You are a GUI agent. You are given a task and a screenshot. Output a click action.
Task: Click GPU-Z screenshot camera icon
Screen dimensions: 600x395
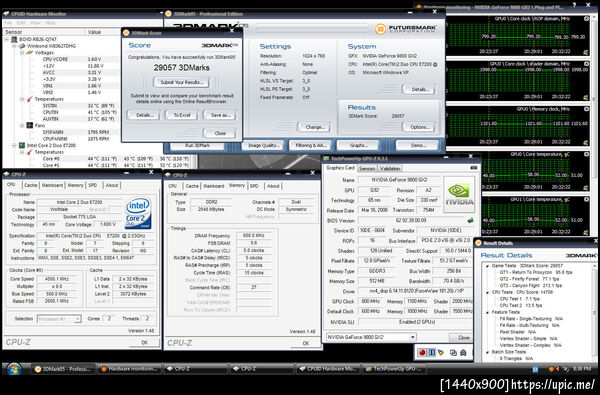(x=473, y=168)
